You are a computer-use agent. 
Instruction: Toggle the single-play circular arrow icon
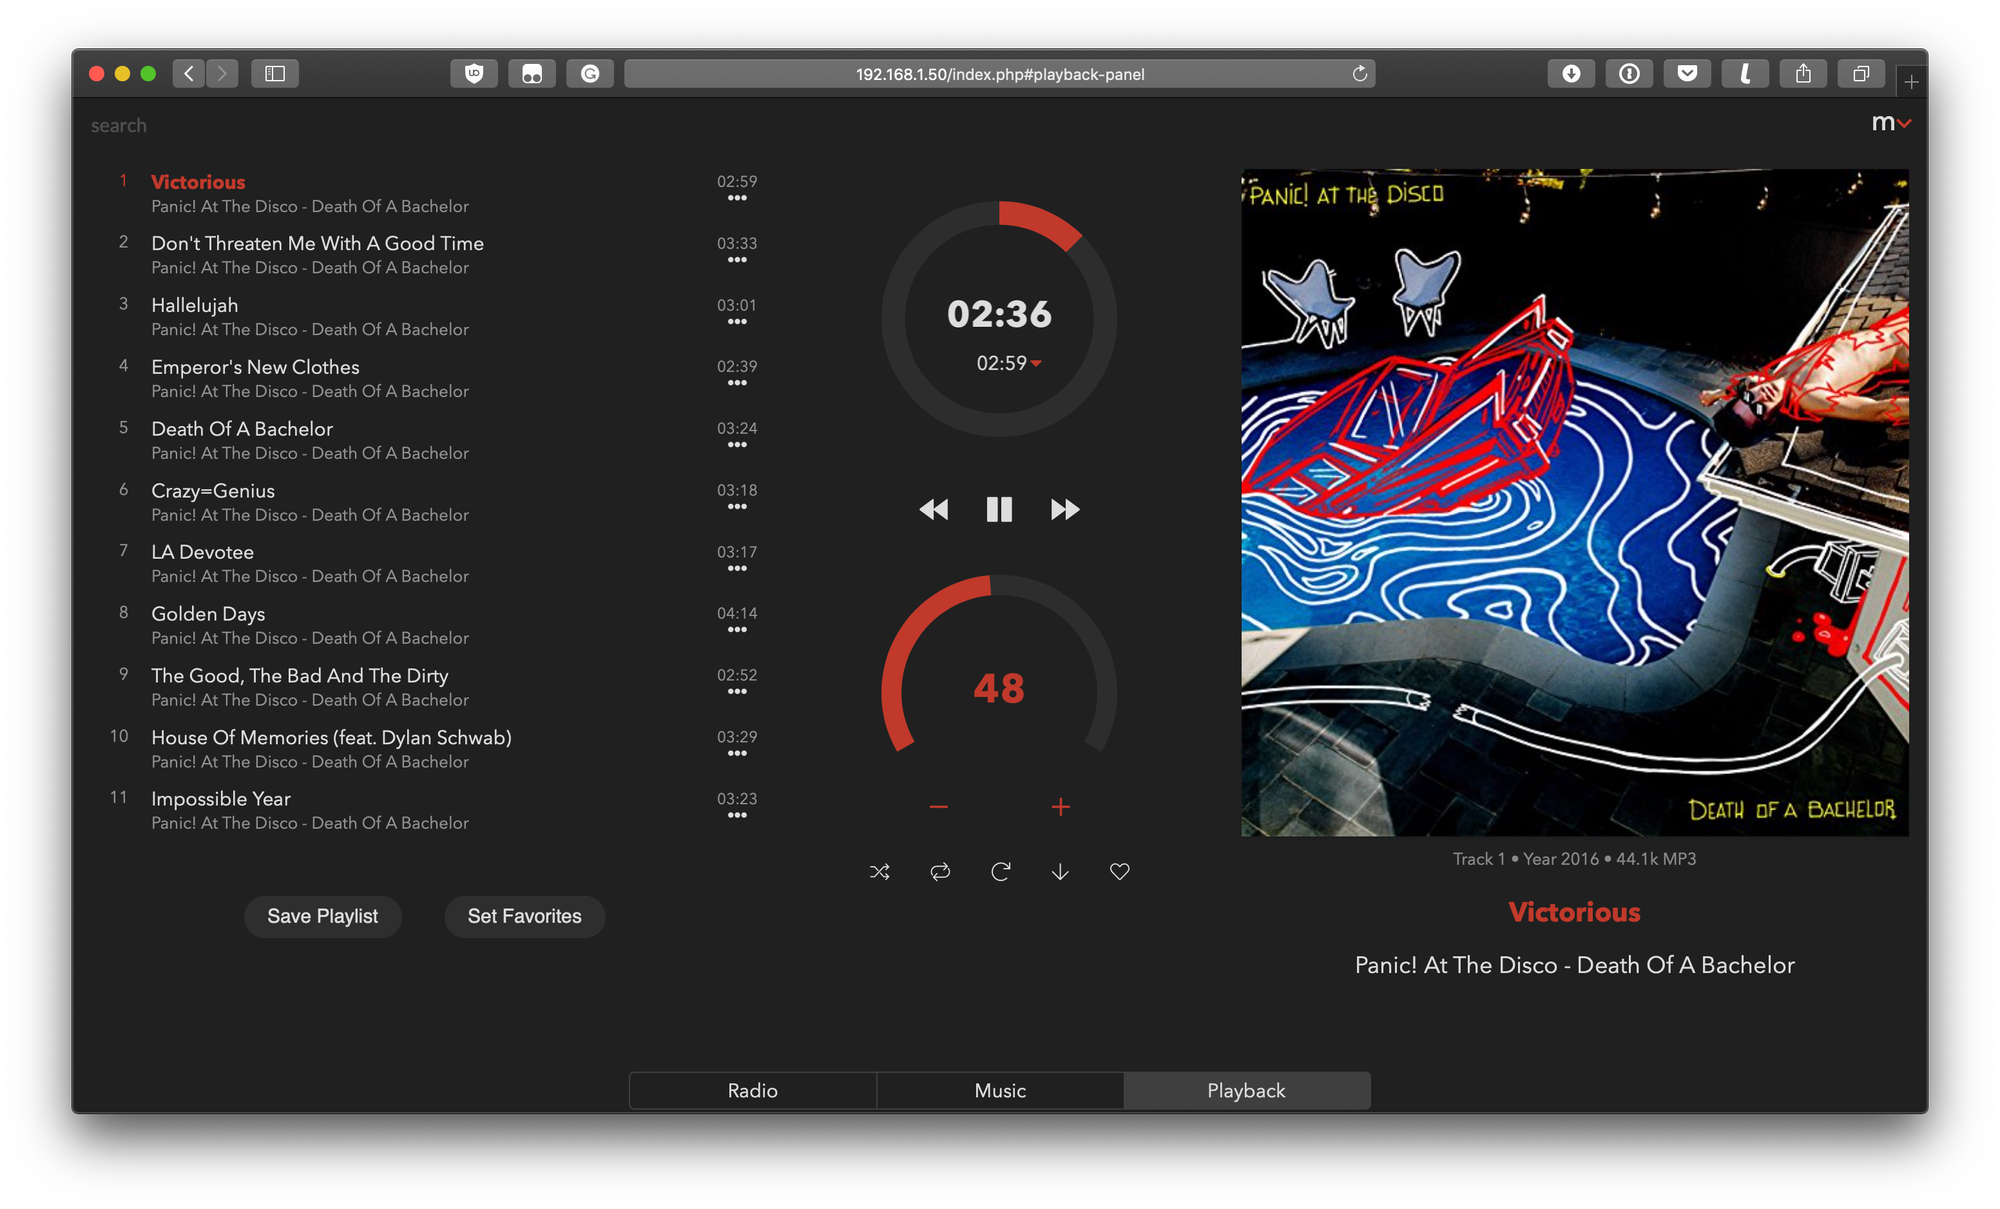(x=1000, y=872)
